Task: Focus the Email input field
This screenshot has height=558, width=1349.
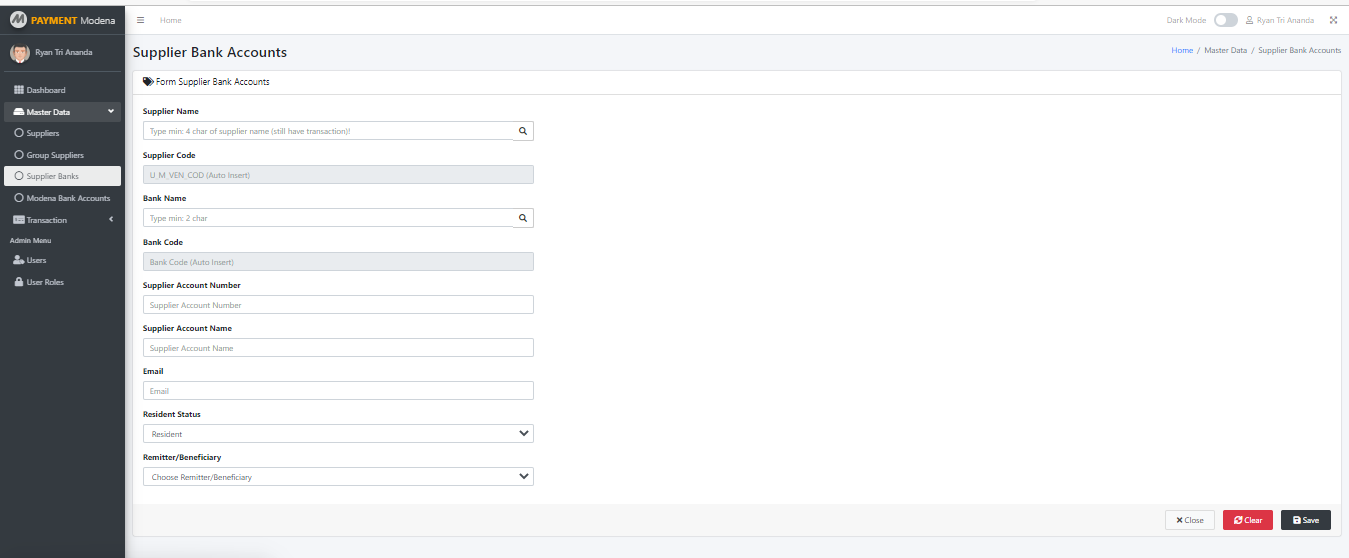Action: [338, 391]
